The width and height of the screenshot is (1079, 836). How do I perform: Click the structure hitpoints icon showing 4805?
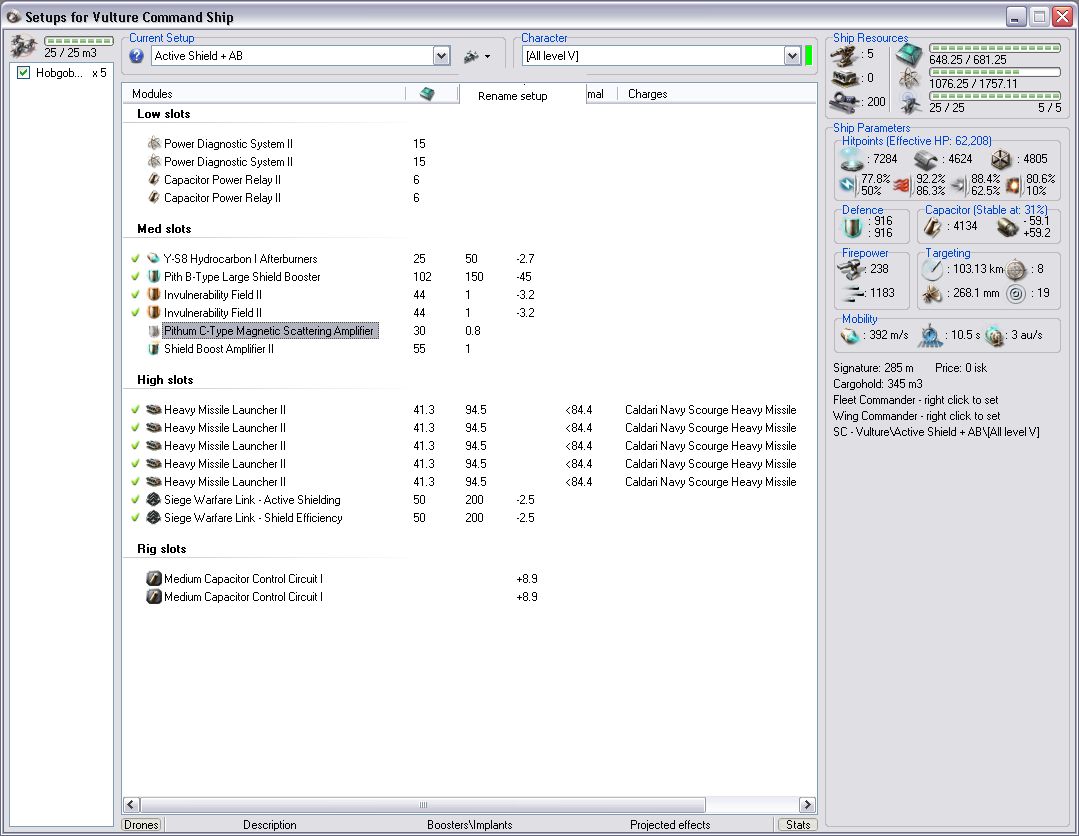pyautogui.click(x=1001, y=160)
